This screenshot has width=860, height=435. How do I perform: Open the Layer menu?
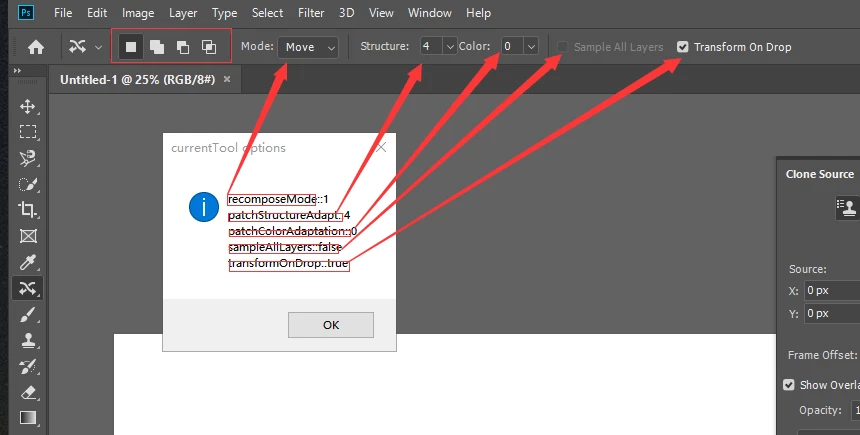coord(183,13)
